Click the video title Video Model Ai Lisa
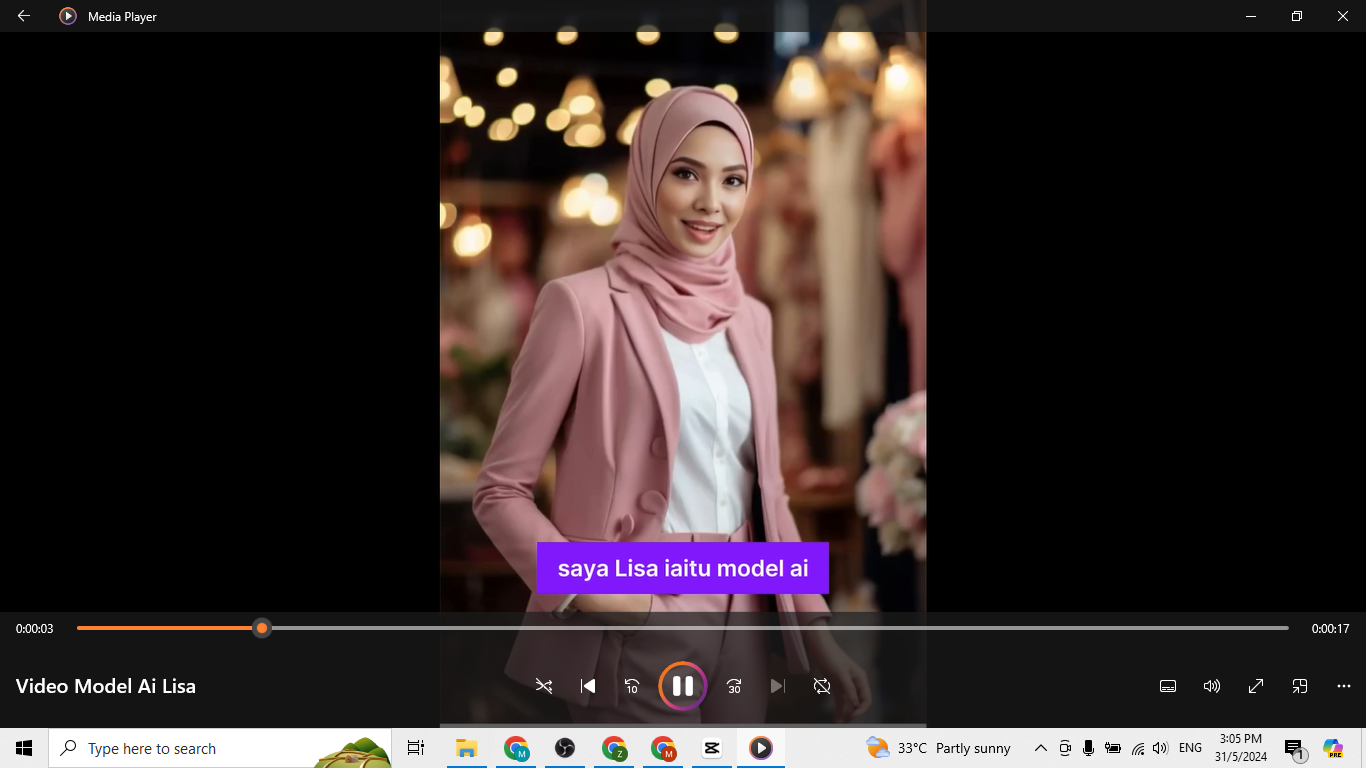Viewport: 1366px width, 768px height. 106,686
